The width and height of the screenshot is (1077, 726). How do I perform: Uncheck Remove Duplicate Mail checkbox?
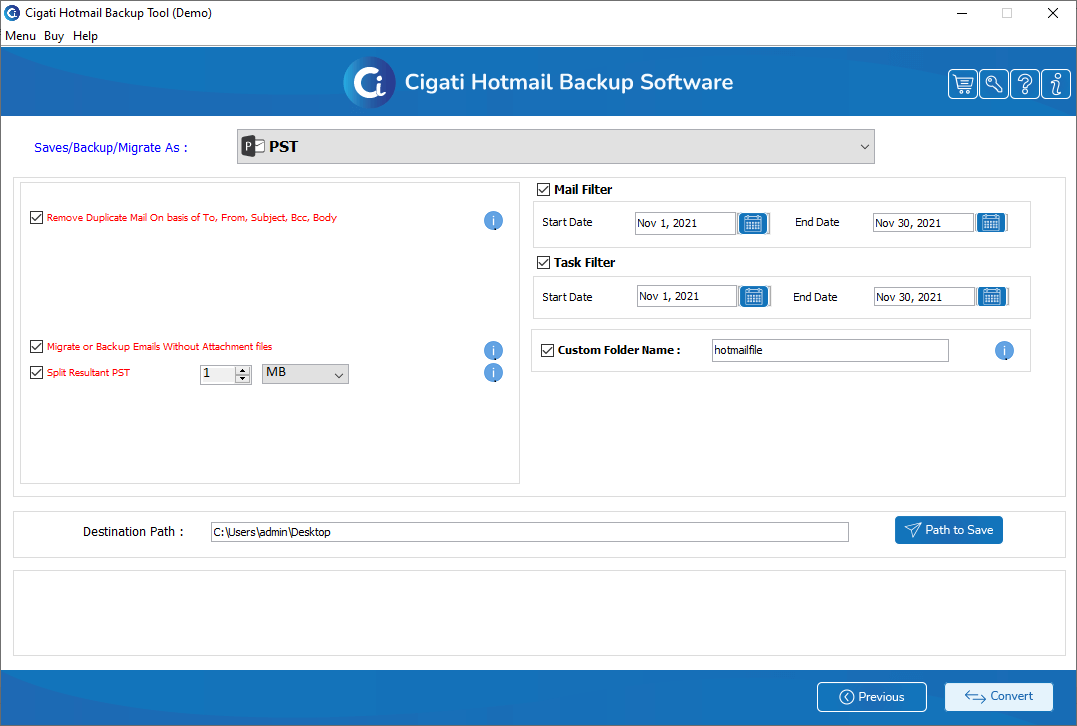[37, 218]
